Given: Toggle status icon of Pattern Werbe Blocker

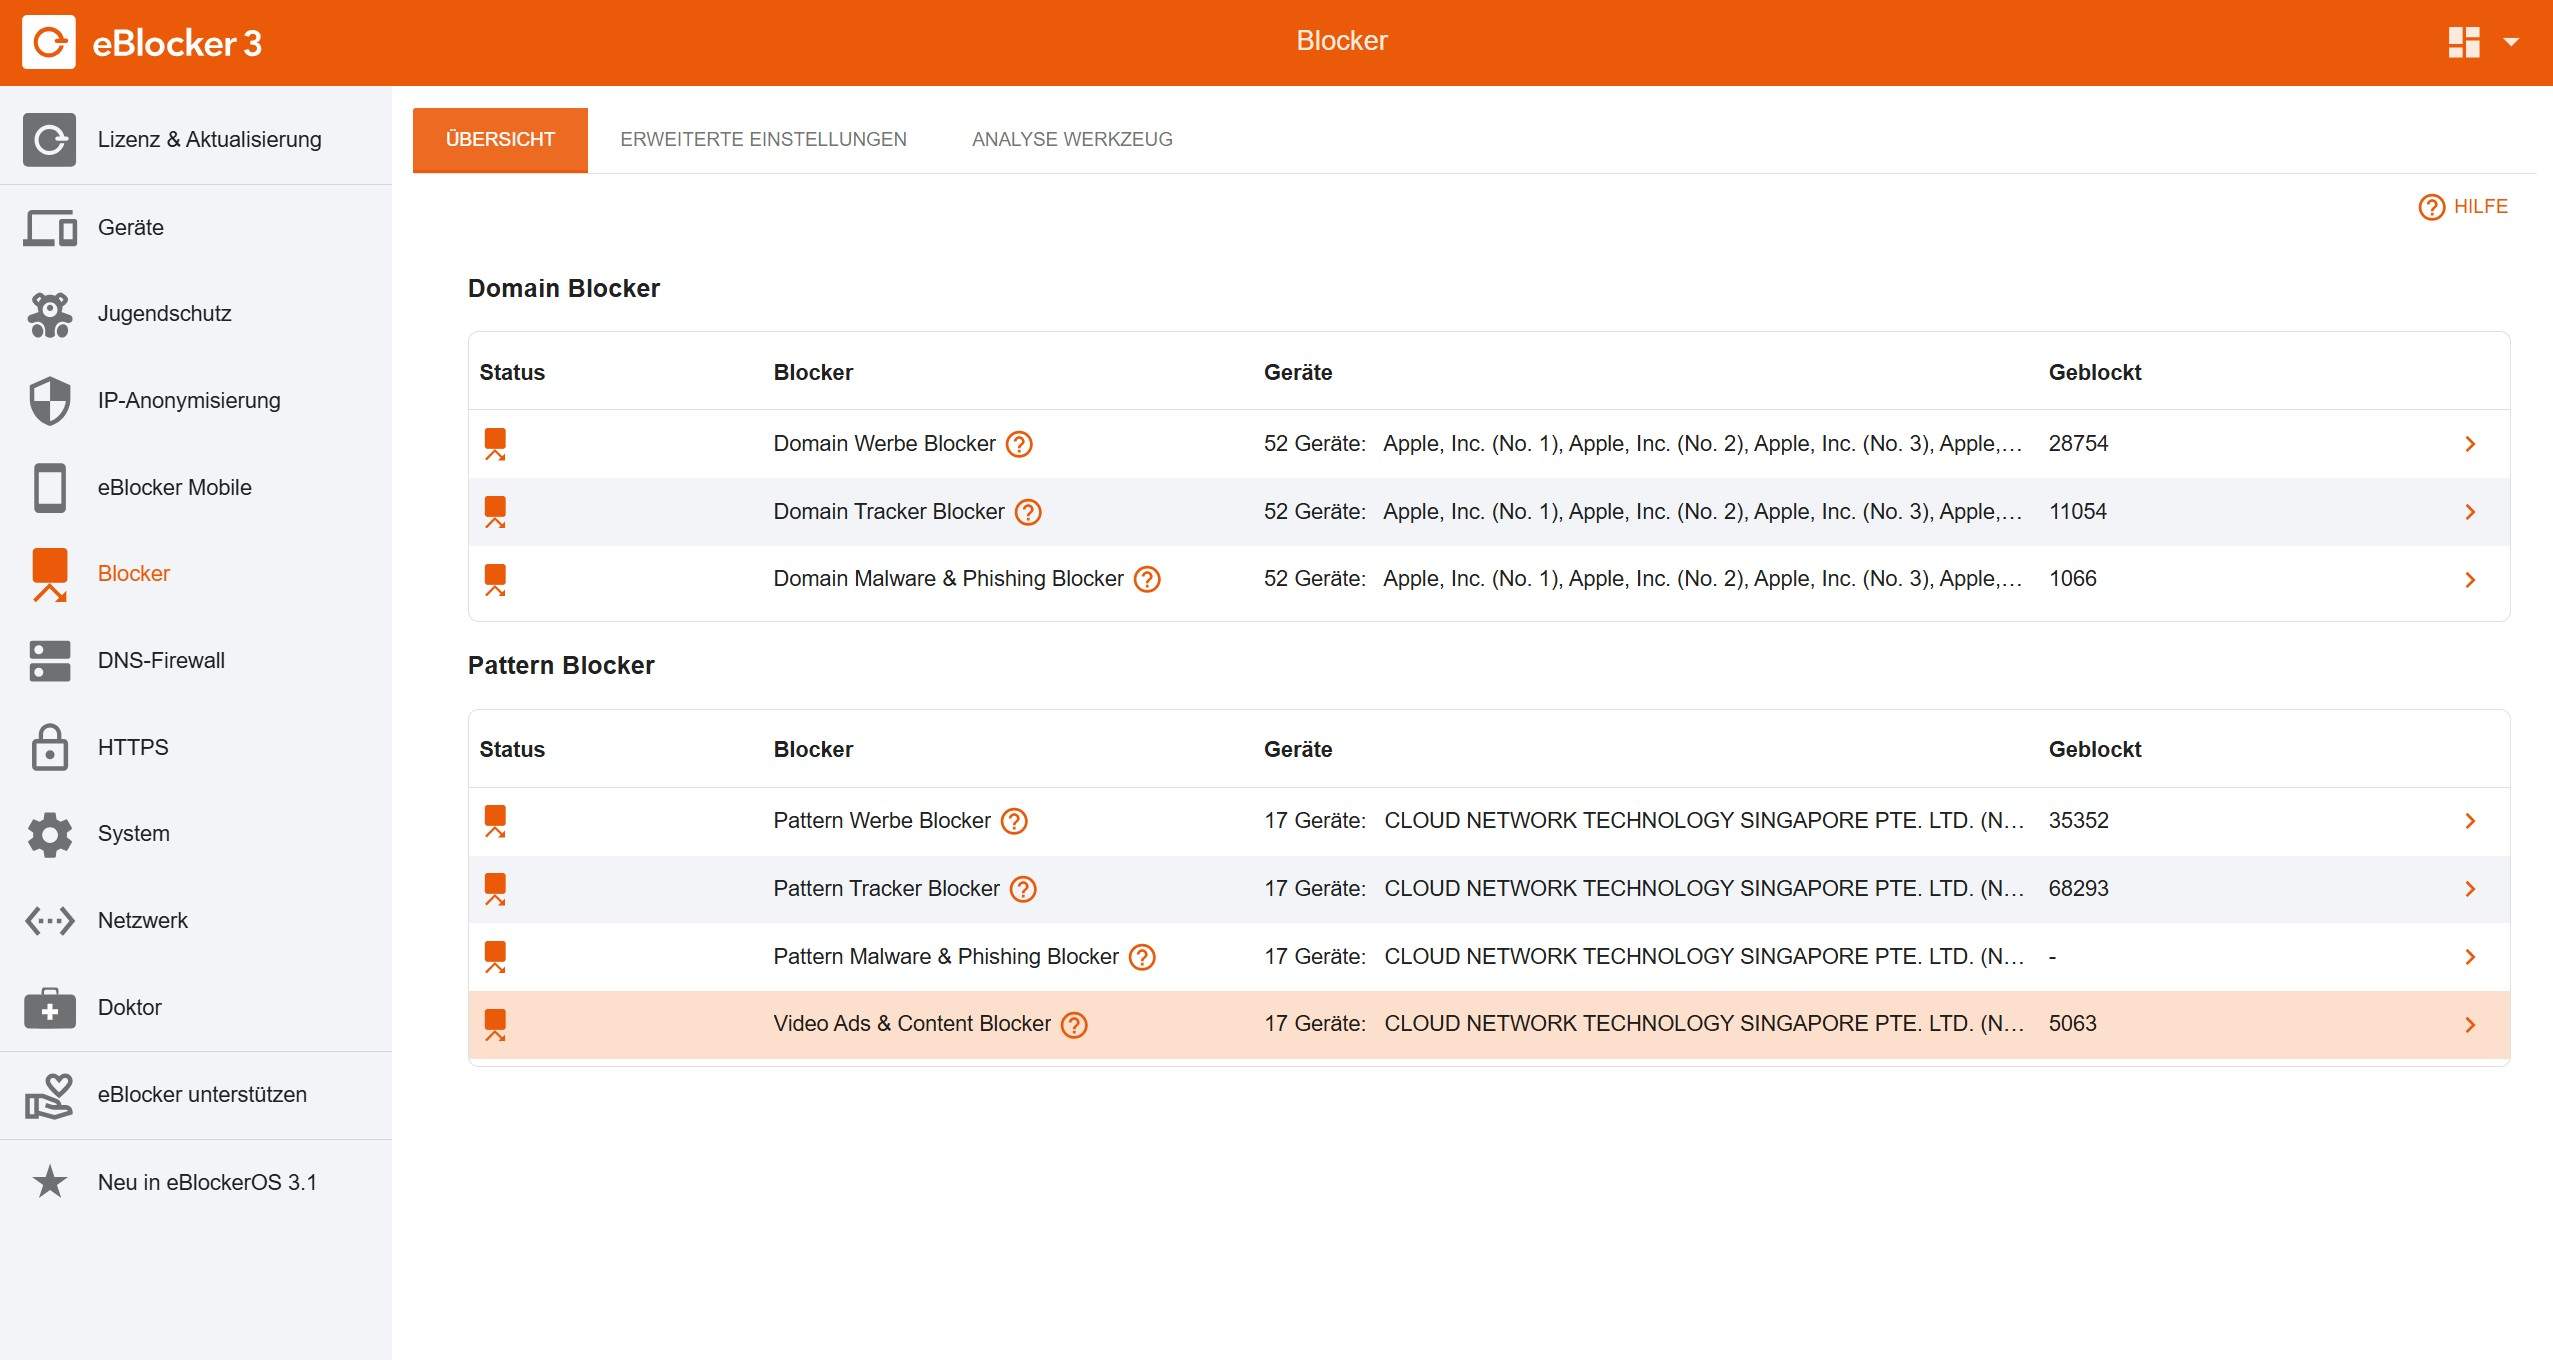Looking at the screenshot, I should (495, 821).
